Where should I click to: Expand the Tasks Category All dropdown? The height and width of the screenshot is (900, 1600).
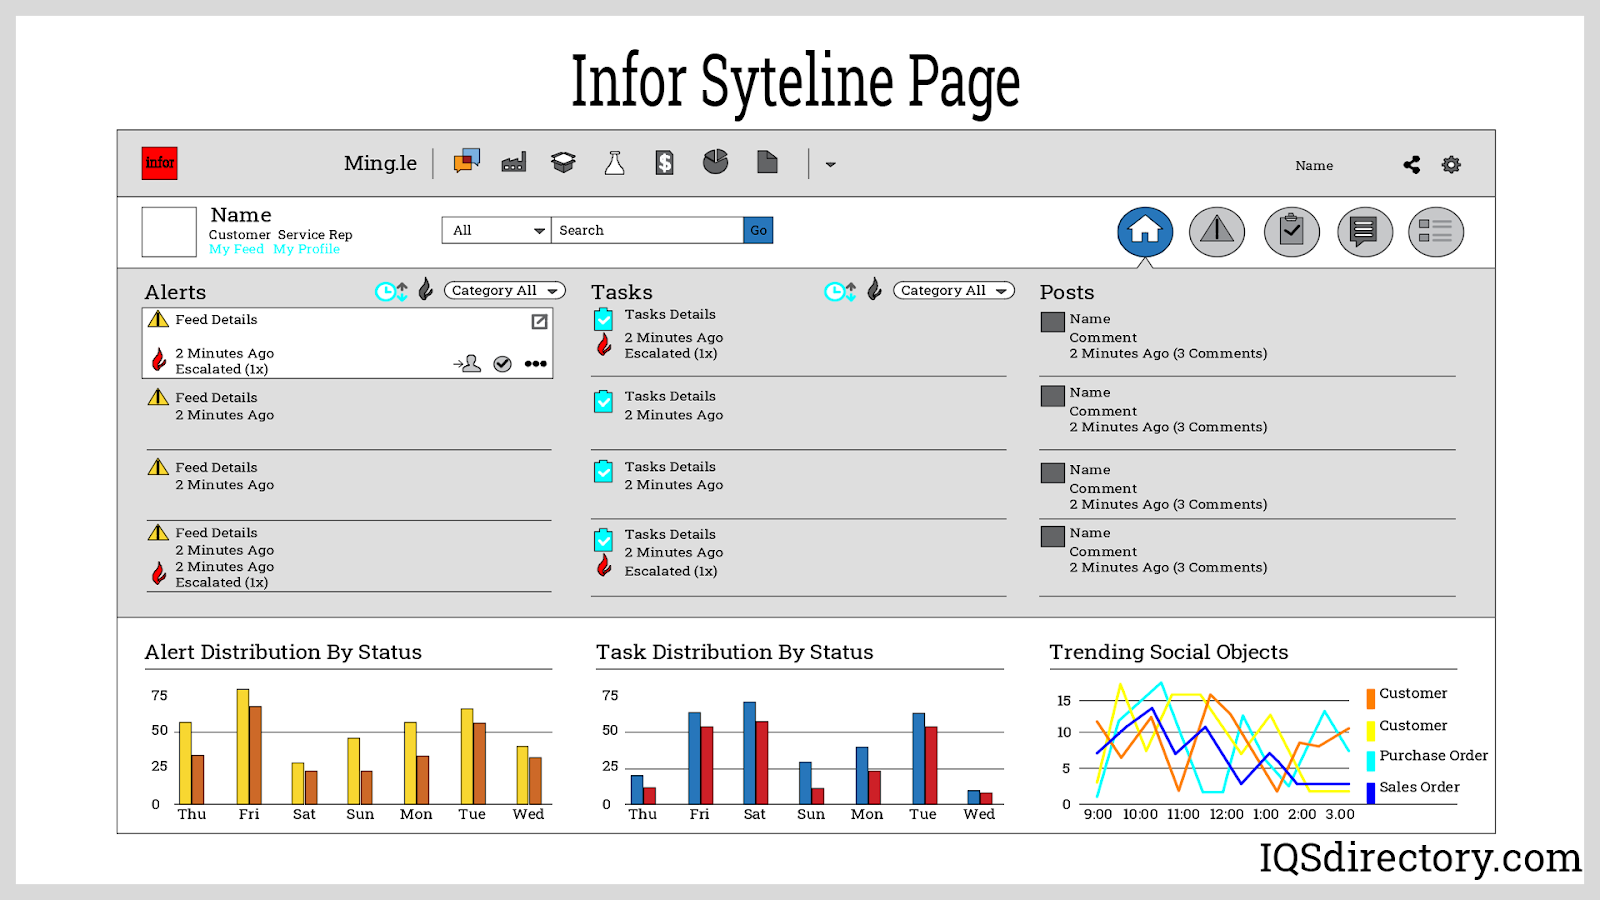[954, 291]
